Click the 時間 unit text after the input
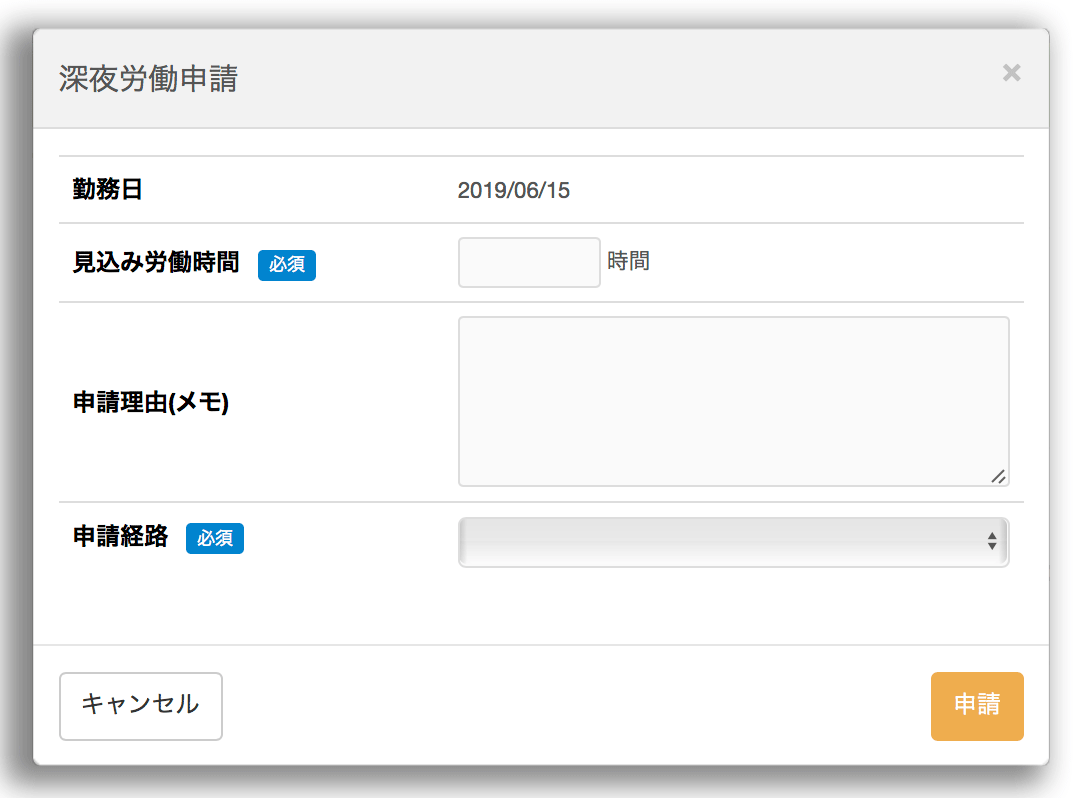The image size is (1083, 798). tap(629, 262)
